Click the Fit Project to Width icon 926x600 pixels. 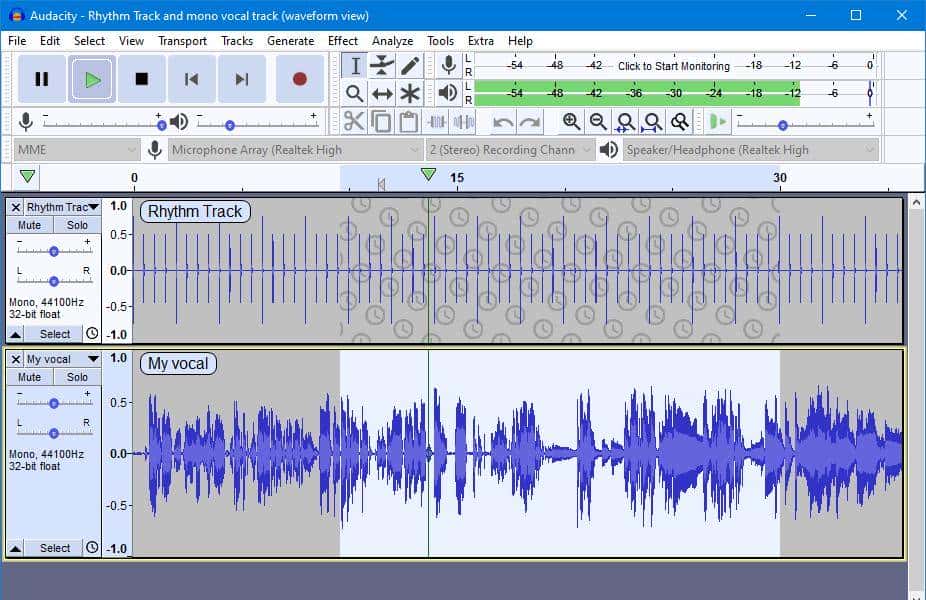(x=651, y=121)
